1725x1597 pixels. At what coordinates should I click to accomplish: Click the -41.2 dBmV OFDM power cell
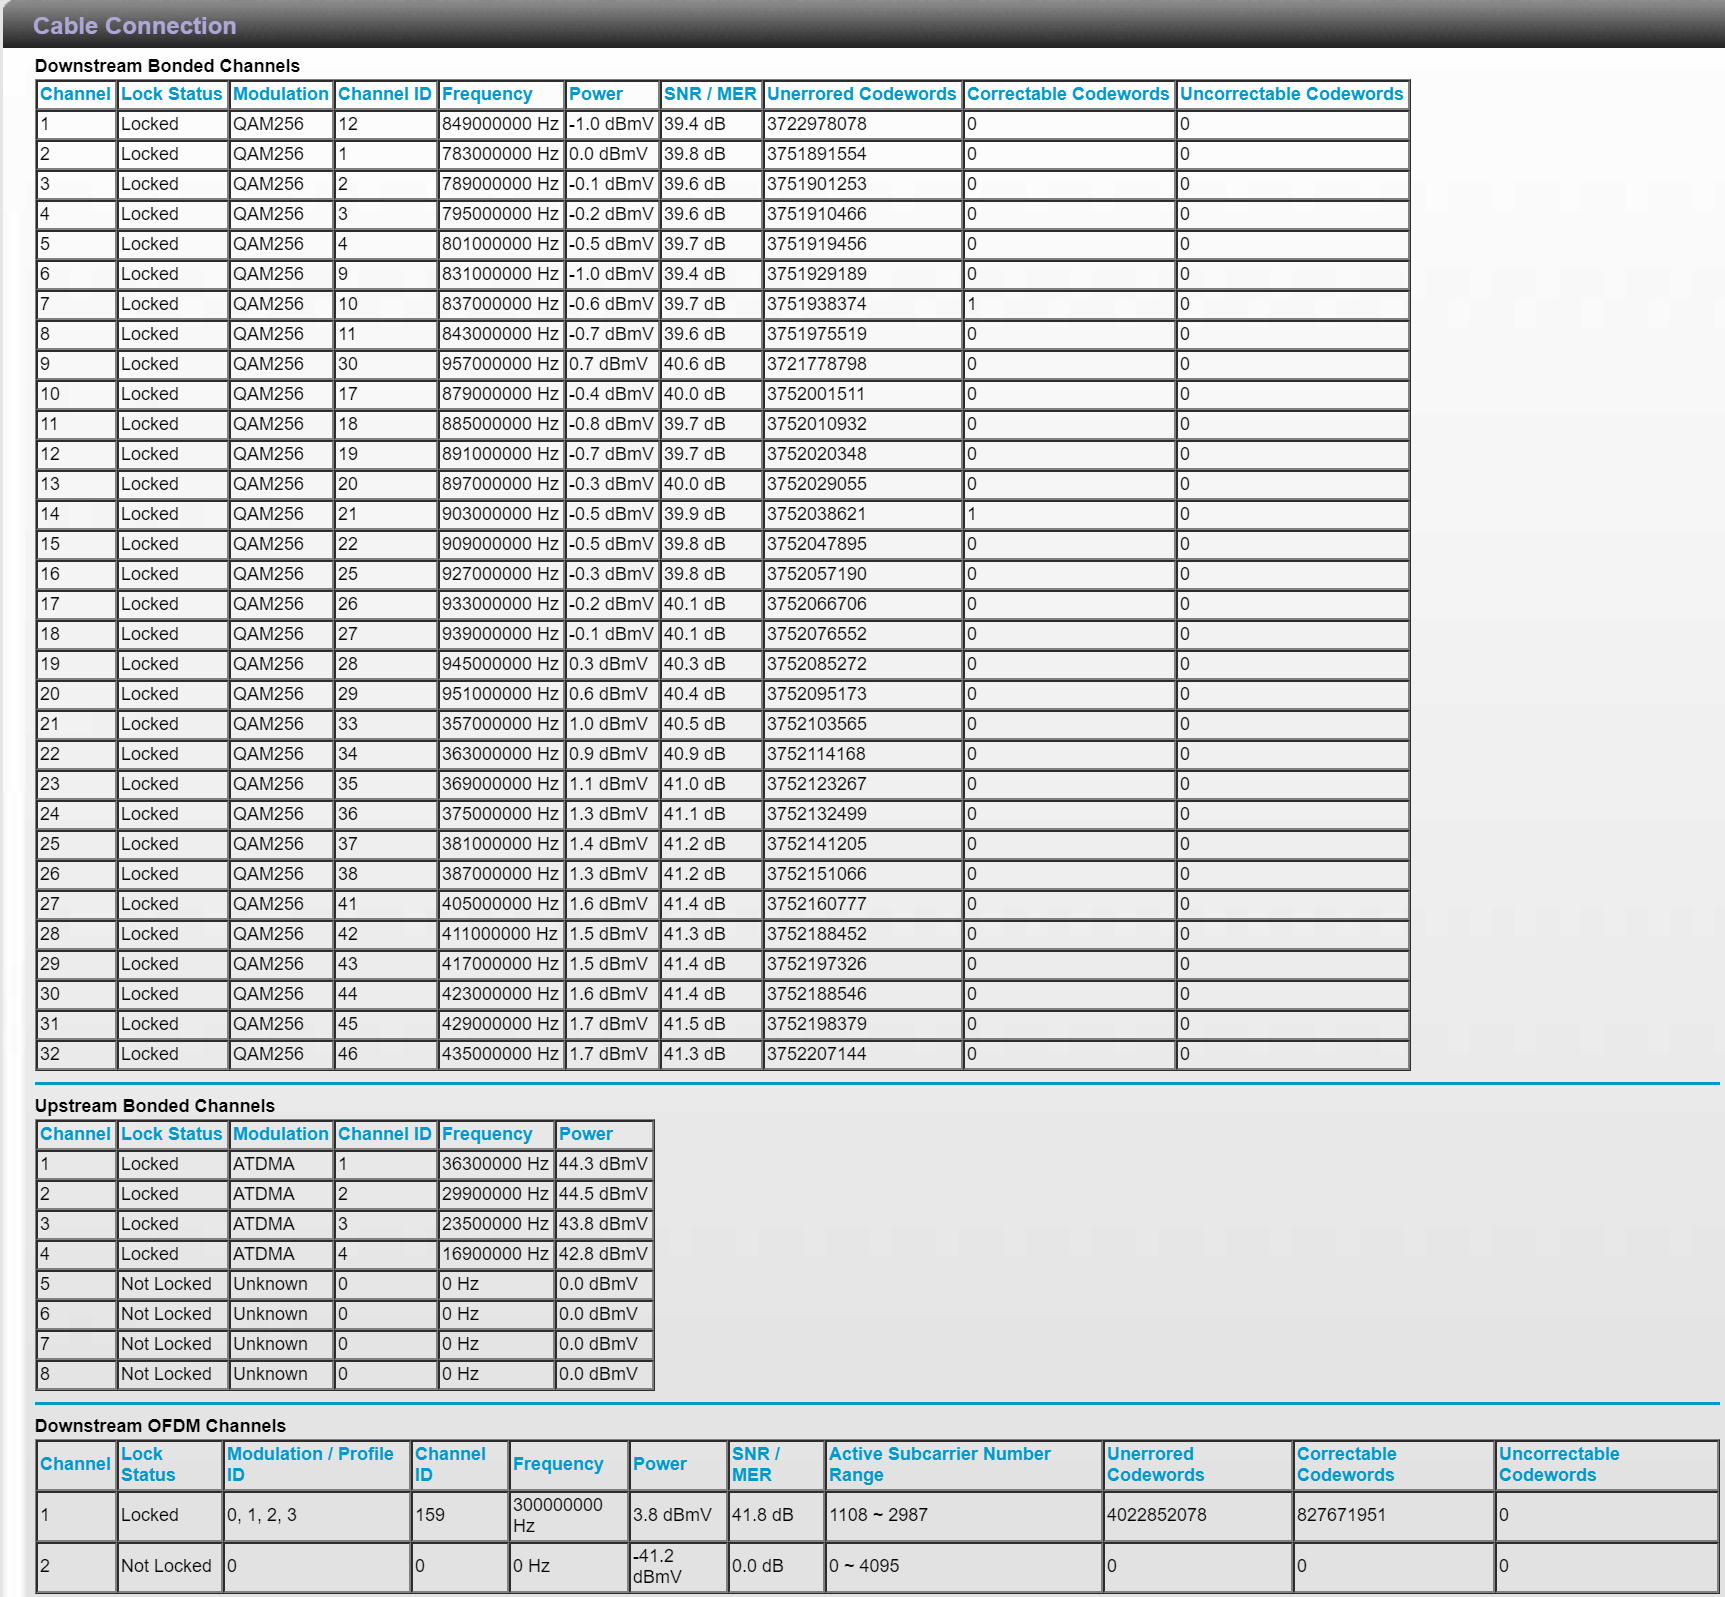657,1566
